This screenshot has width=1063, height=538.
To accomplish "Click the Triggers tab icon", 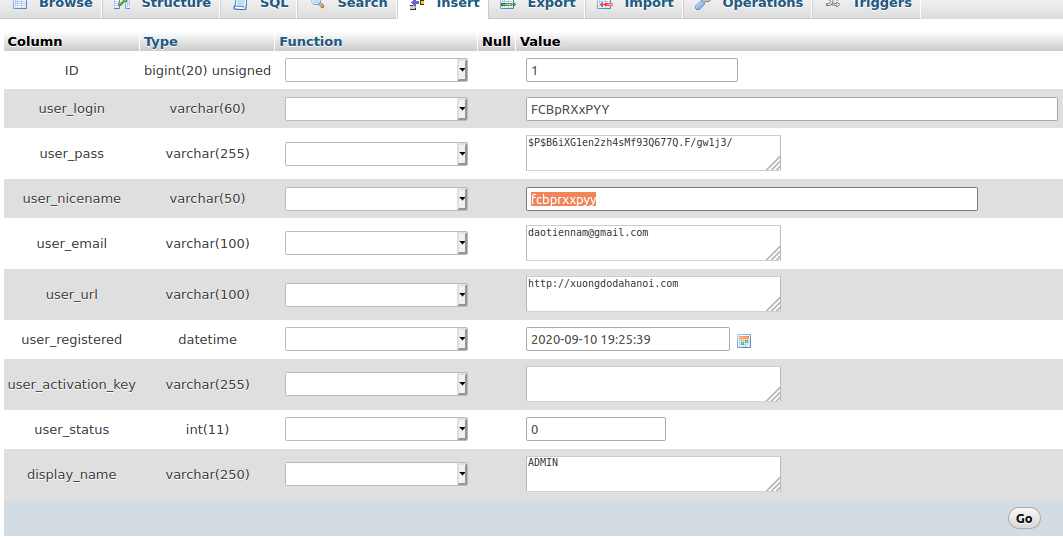I will (x=833, y=4).
